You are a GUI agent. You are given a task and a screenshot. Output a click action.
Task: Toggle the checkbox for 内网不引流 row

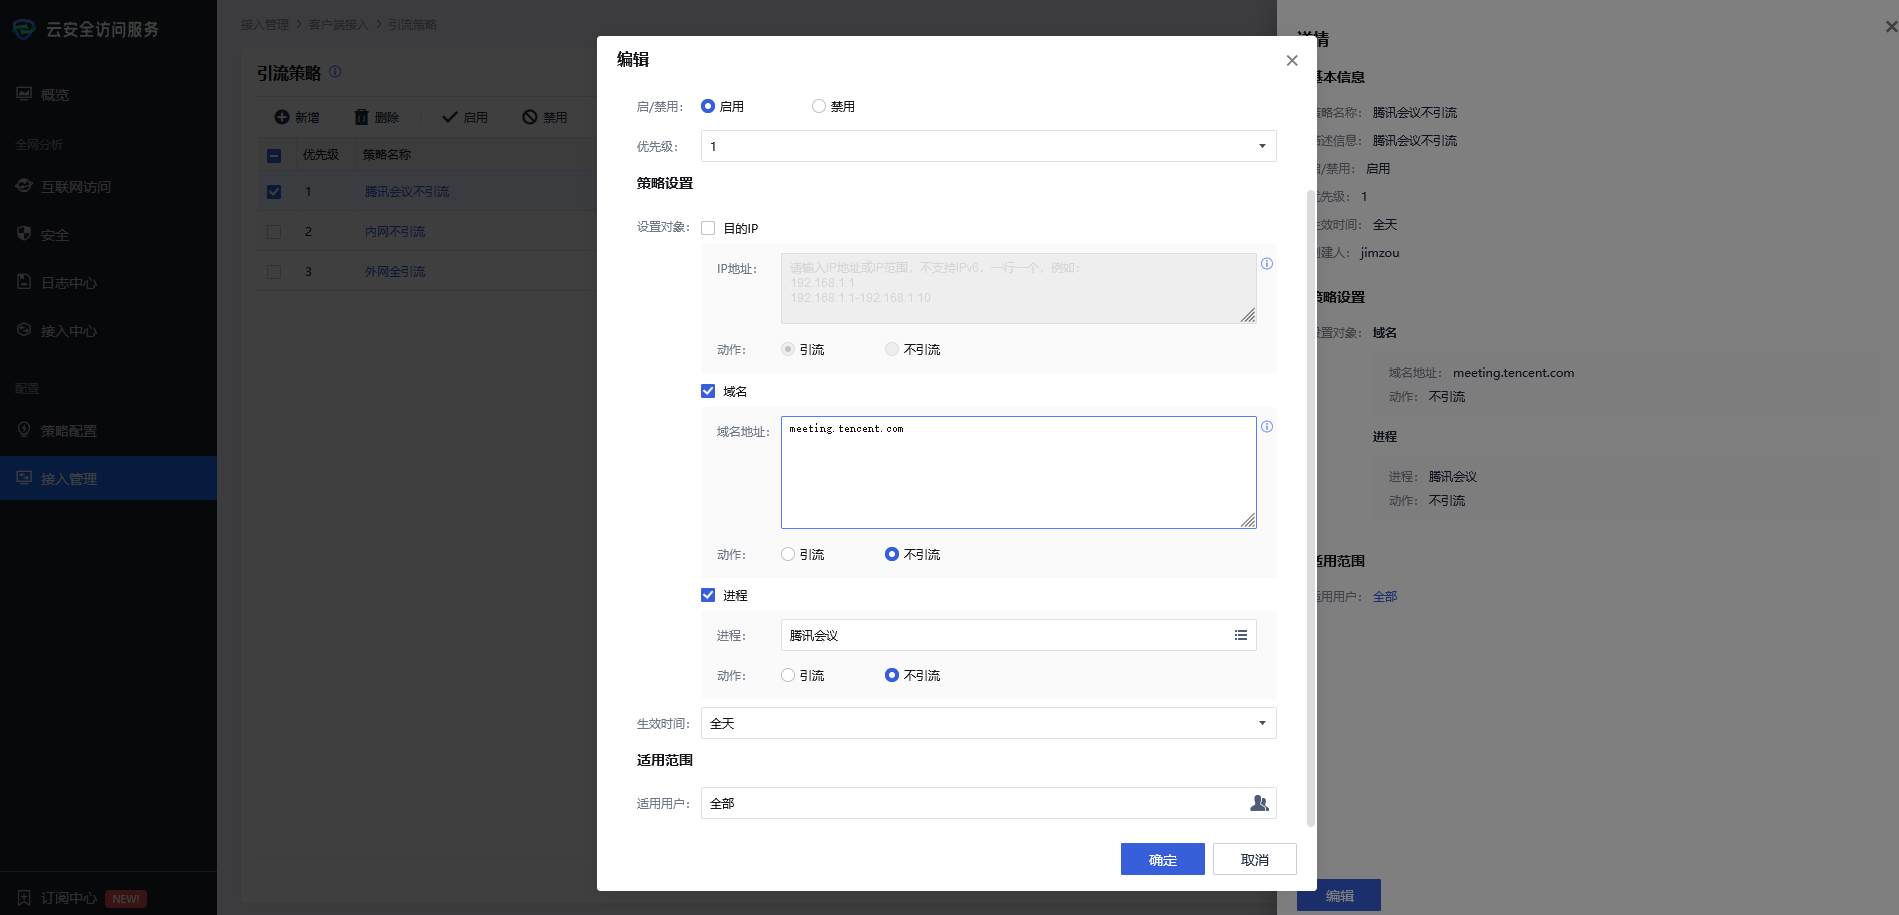click(x=274, y=231)
